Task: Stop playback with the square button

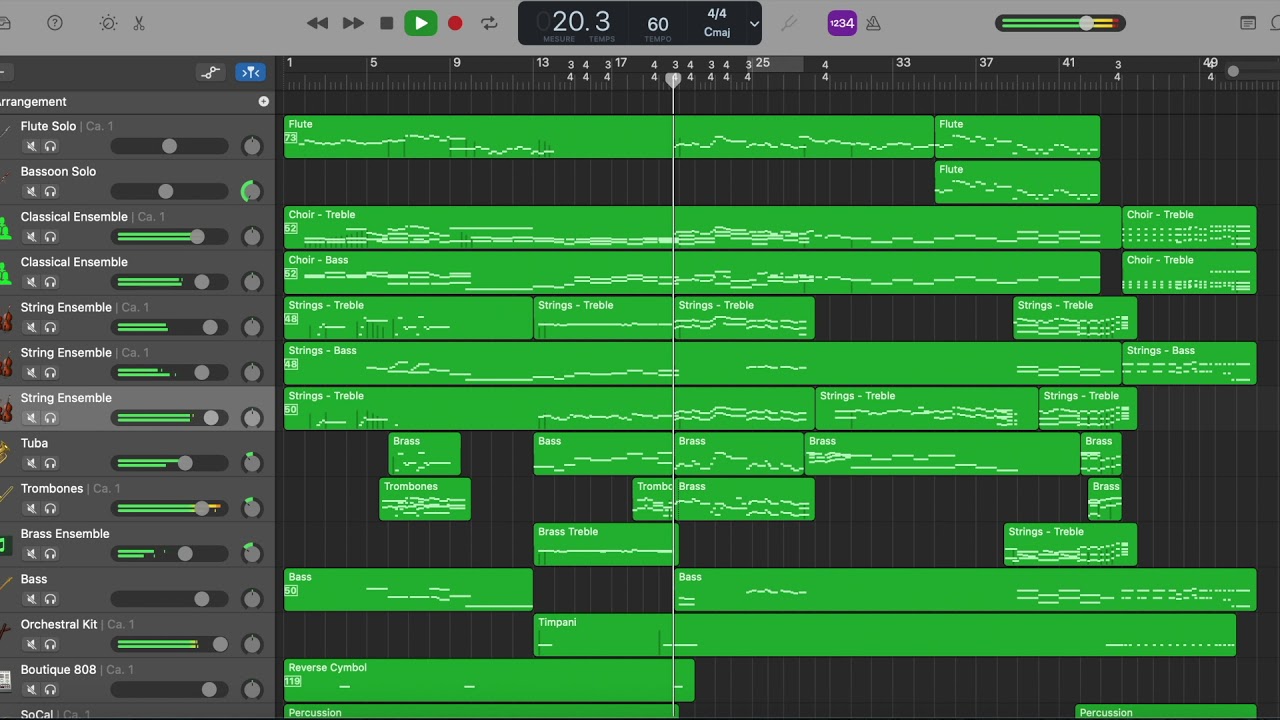Action: pos(386,23)
